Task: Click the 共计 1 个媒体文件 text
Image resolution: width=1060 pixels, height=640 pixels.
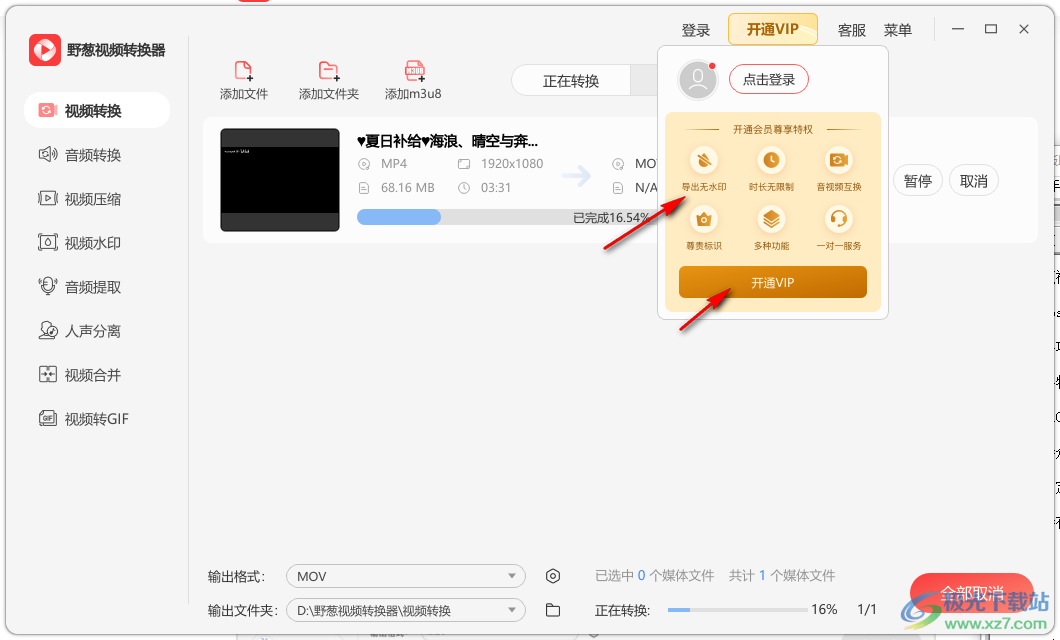Action: click(781, 576)
